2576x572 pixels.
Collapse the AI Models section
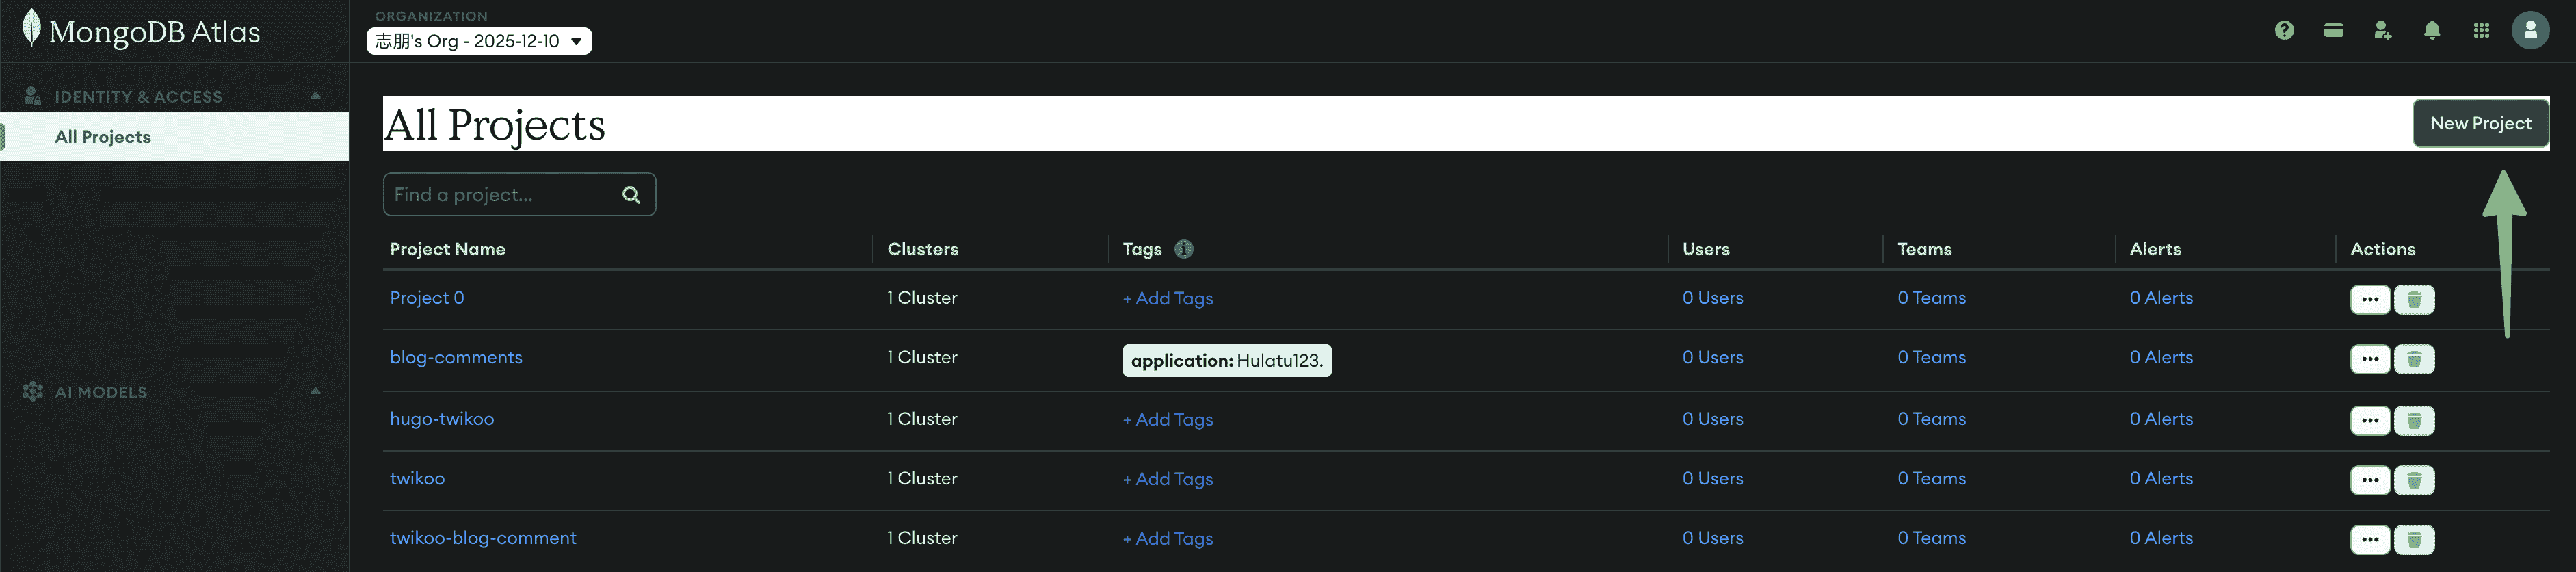point(315,391)
